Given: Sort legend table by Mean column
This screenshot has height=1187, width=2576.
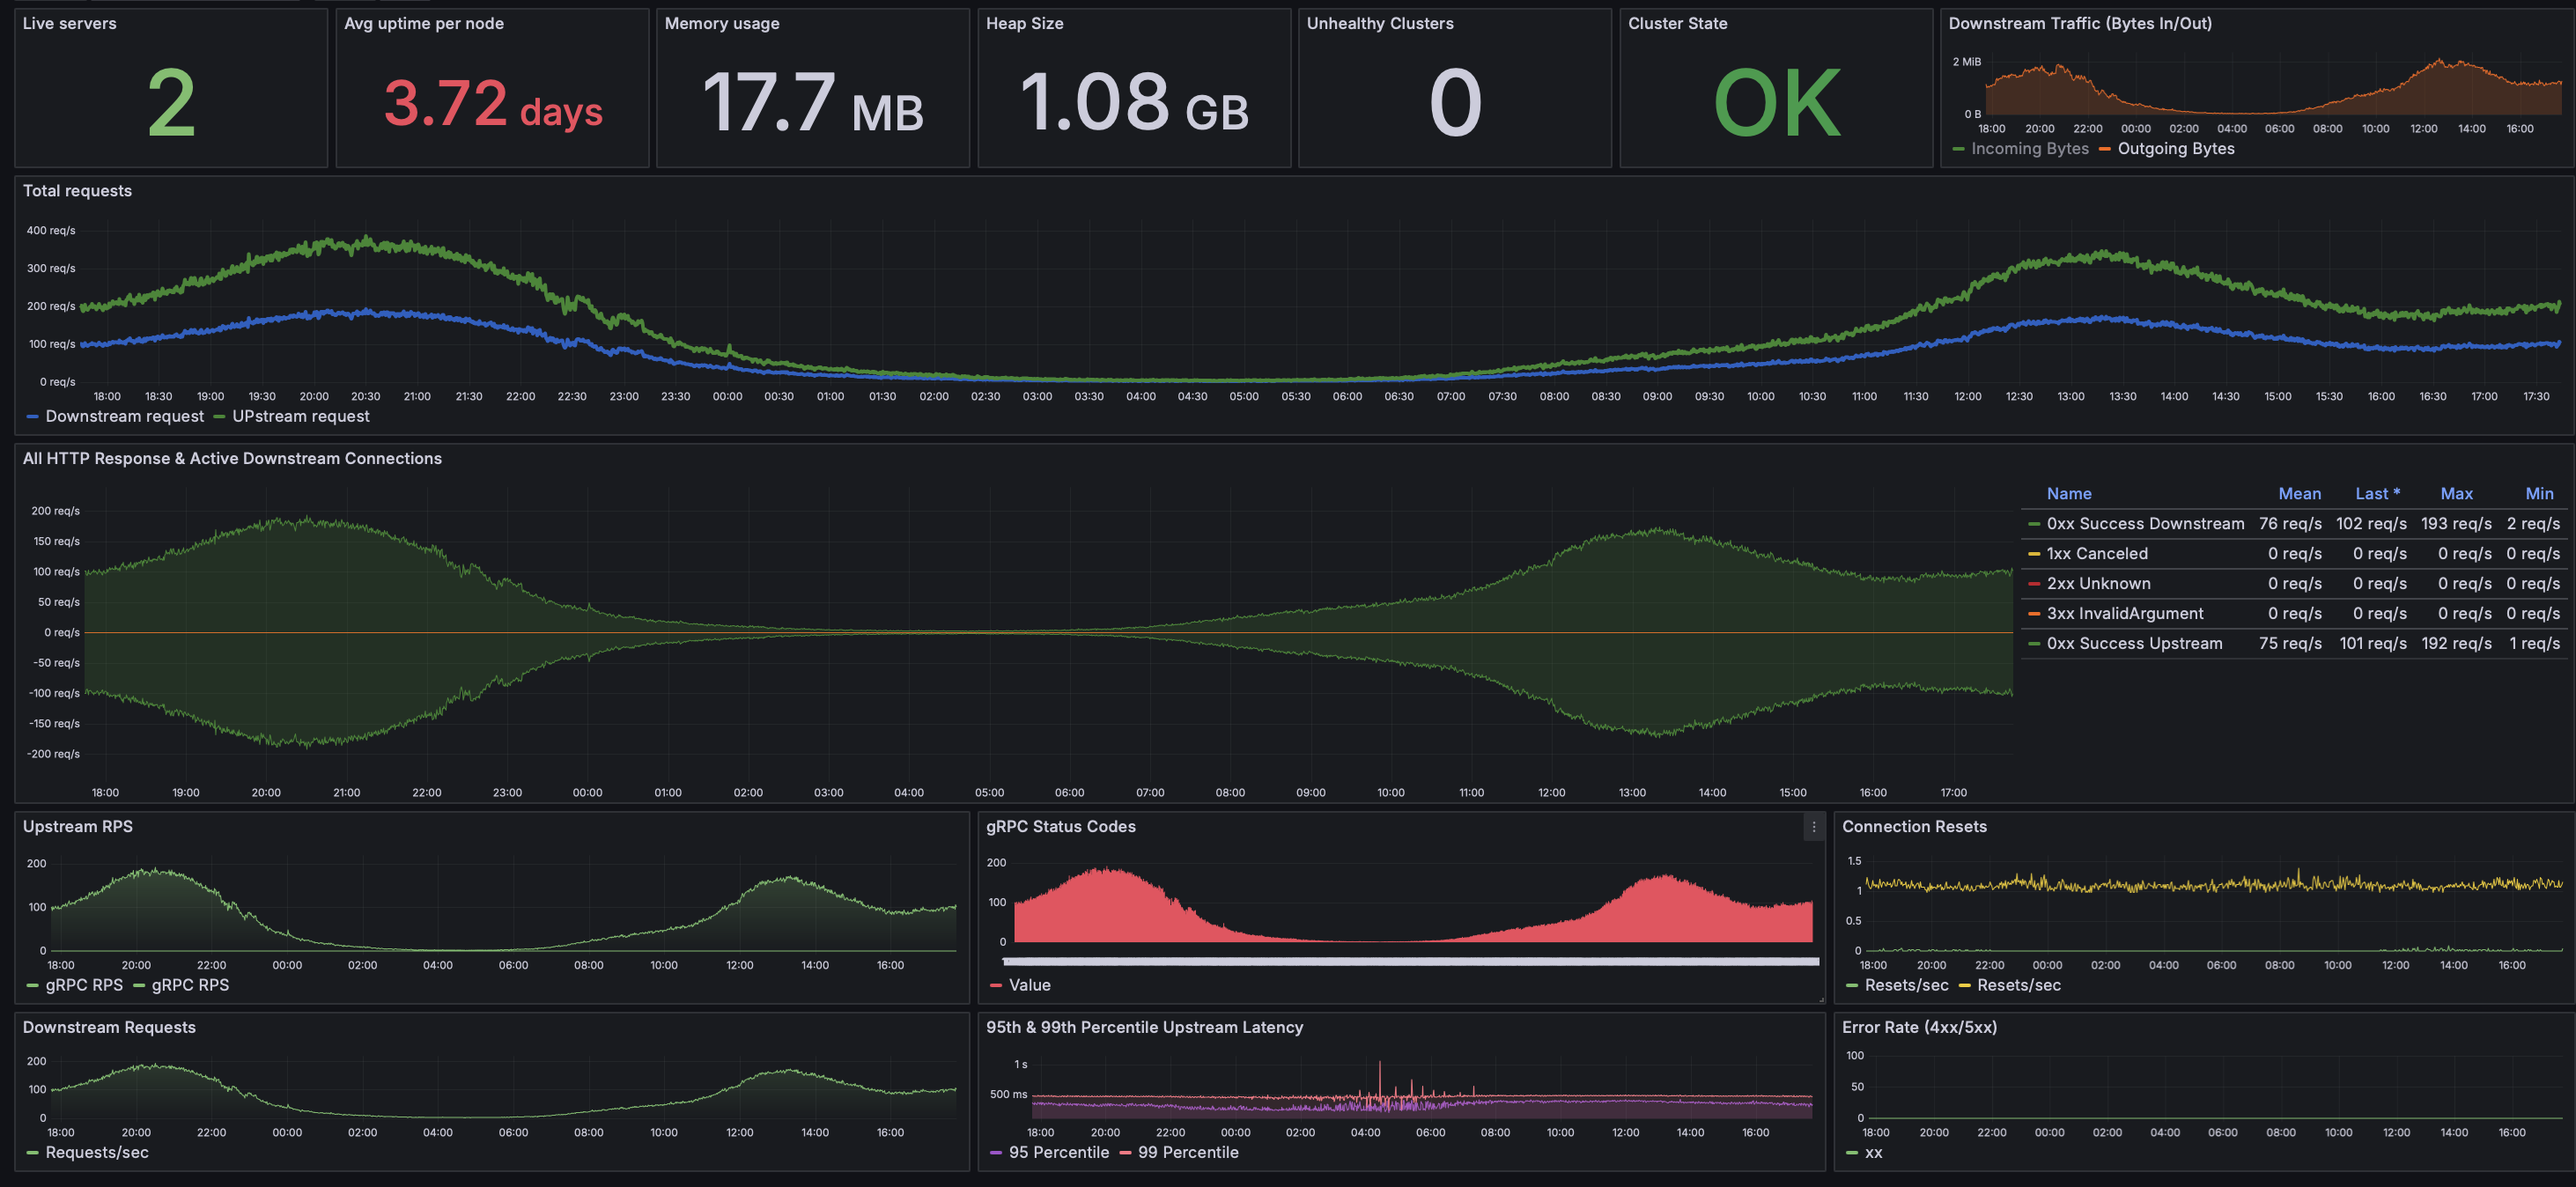Looking at the screenshot, I should pos(2299,494).
